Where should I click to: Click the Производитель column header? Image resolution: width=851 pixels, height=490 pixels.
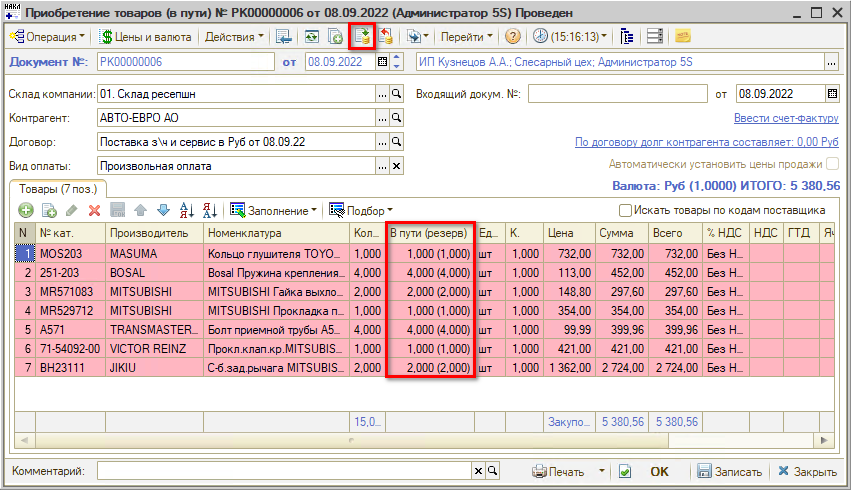tap(154, 233)
